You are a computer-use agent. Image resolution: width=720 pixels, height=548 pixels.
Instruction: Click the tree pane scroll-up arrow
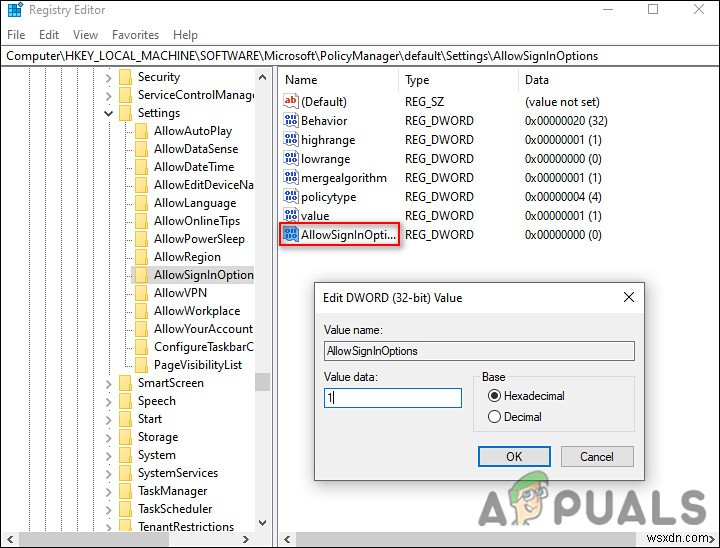point(262,77)
